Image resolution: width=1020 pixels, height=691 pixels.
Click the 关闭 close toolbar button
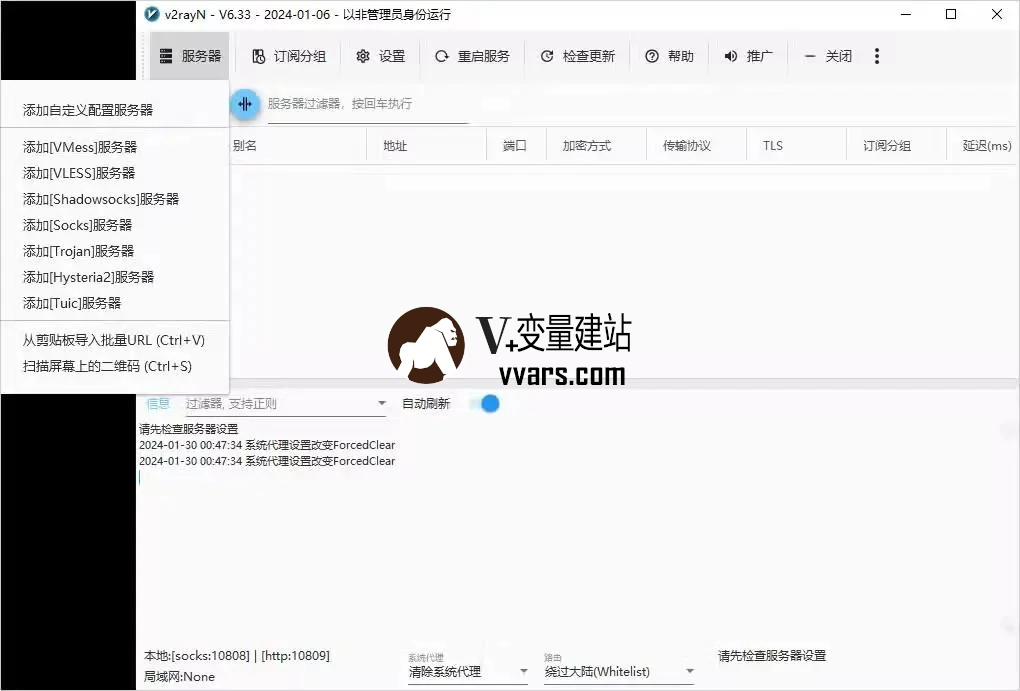pyautogui.click(x=828, y=57)
